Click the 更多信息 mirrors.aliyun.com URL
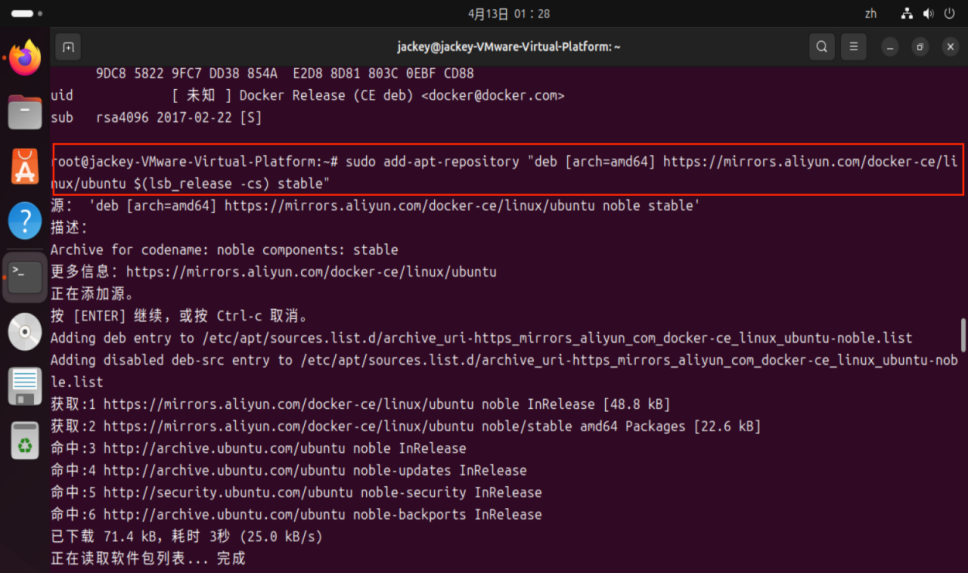This screenshot has width=968, height=573. (311, 272)
